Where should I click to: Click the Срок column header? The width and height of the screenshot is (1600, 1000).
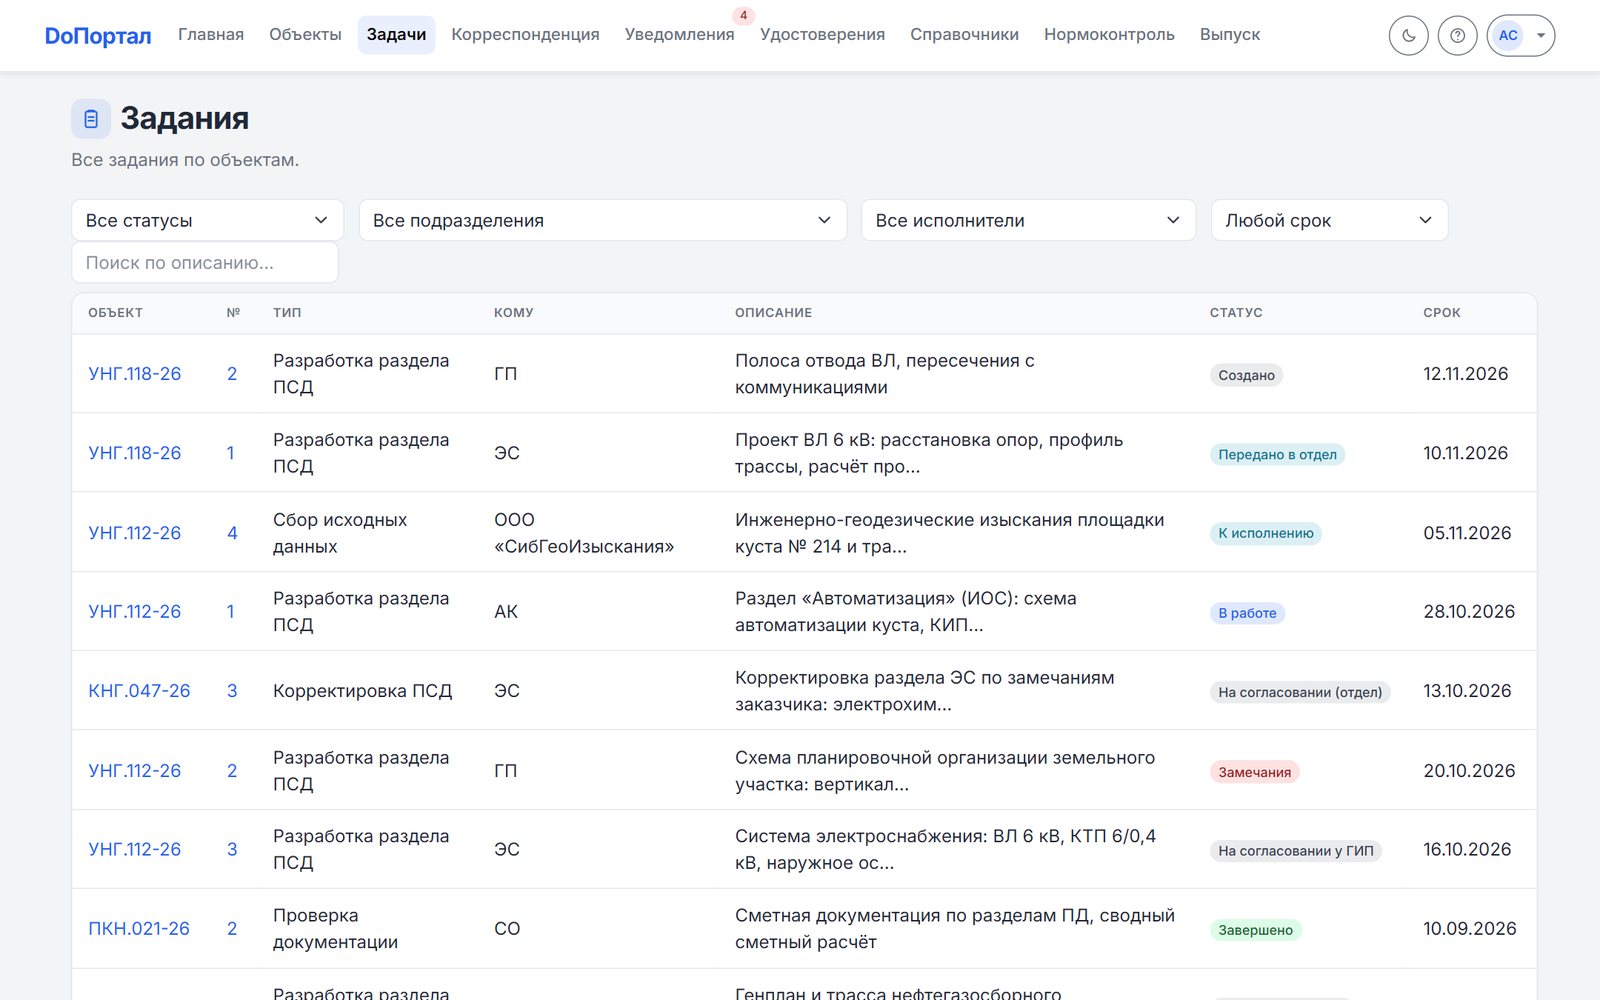(x=1442, y=313)
